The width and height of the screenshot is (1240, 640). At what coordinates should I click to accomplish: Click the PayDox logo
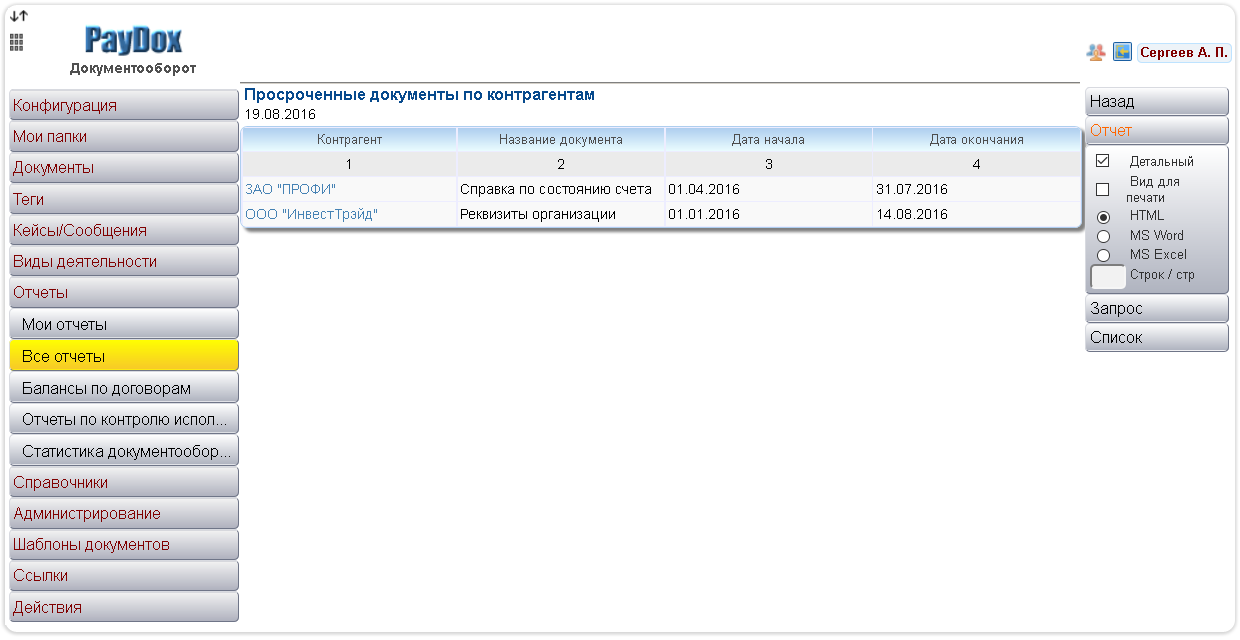[x=133, y=41]
